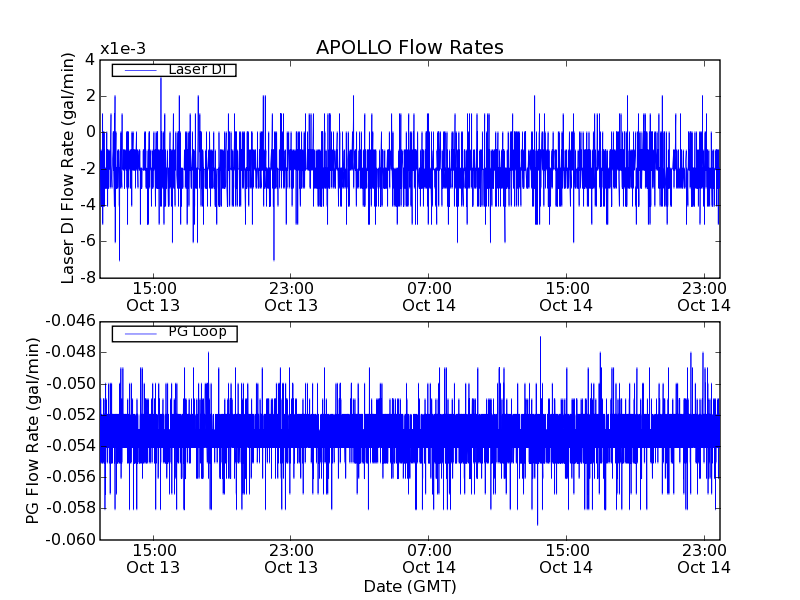Image resolution: width=800 pixels, height=600 pixels.
Task: Click the PG Flow Rate y-axis label
Action: [33, 430]
